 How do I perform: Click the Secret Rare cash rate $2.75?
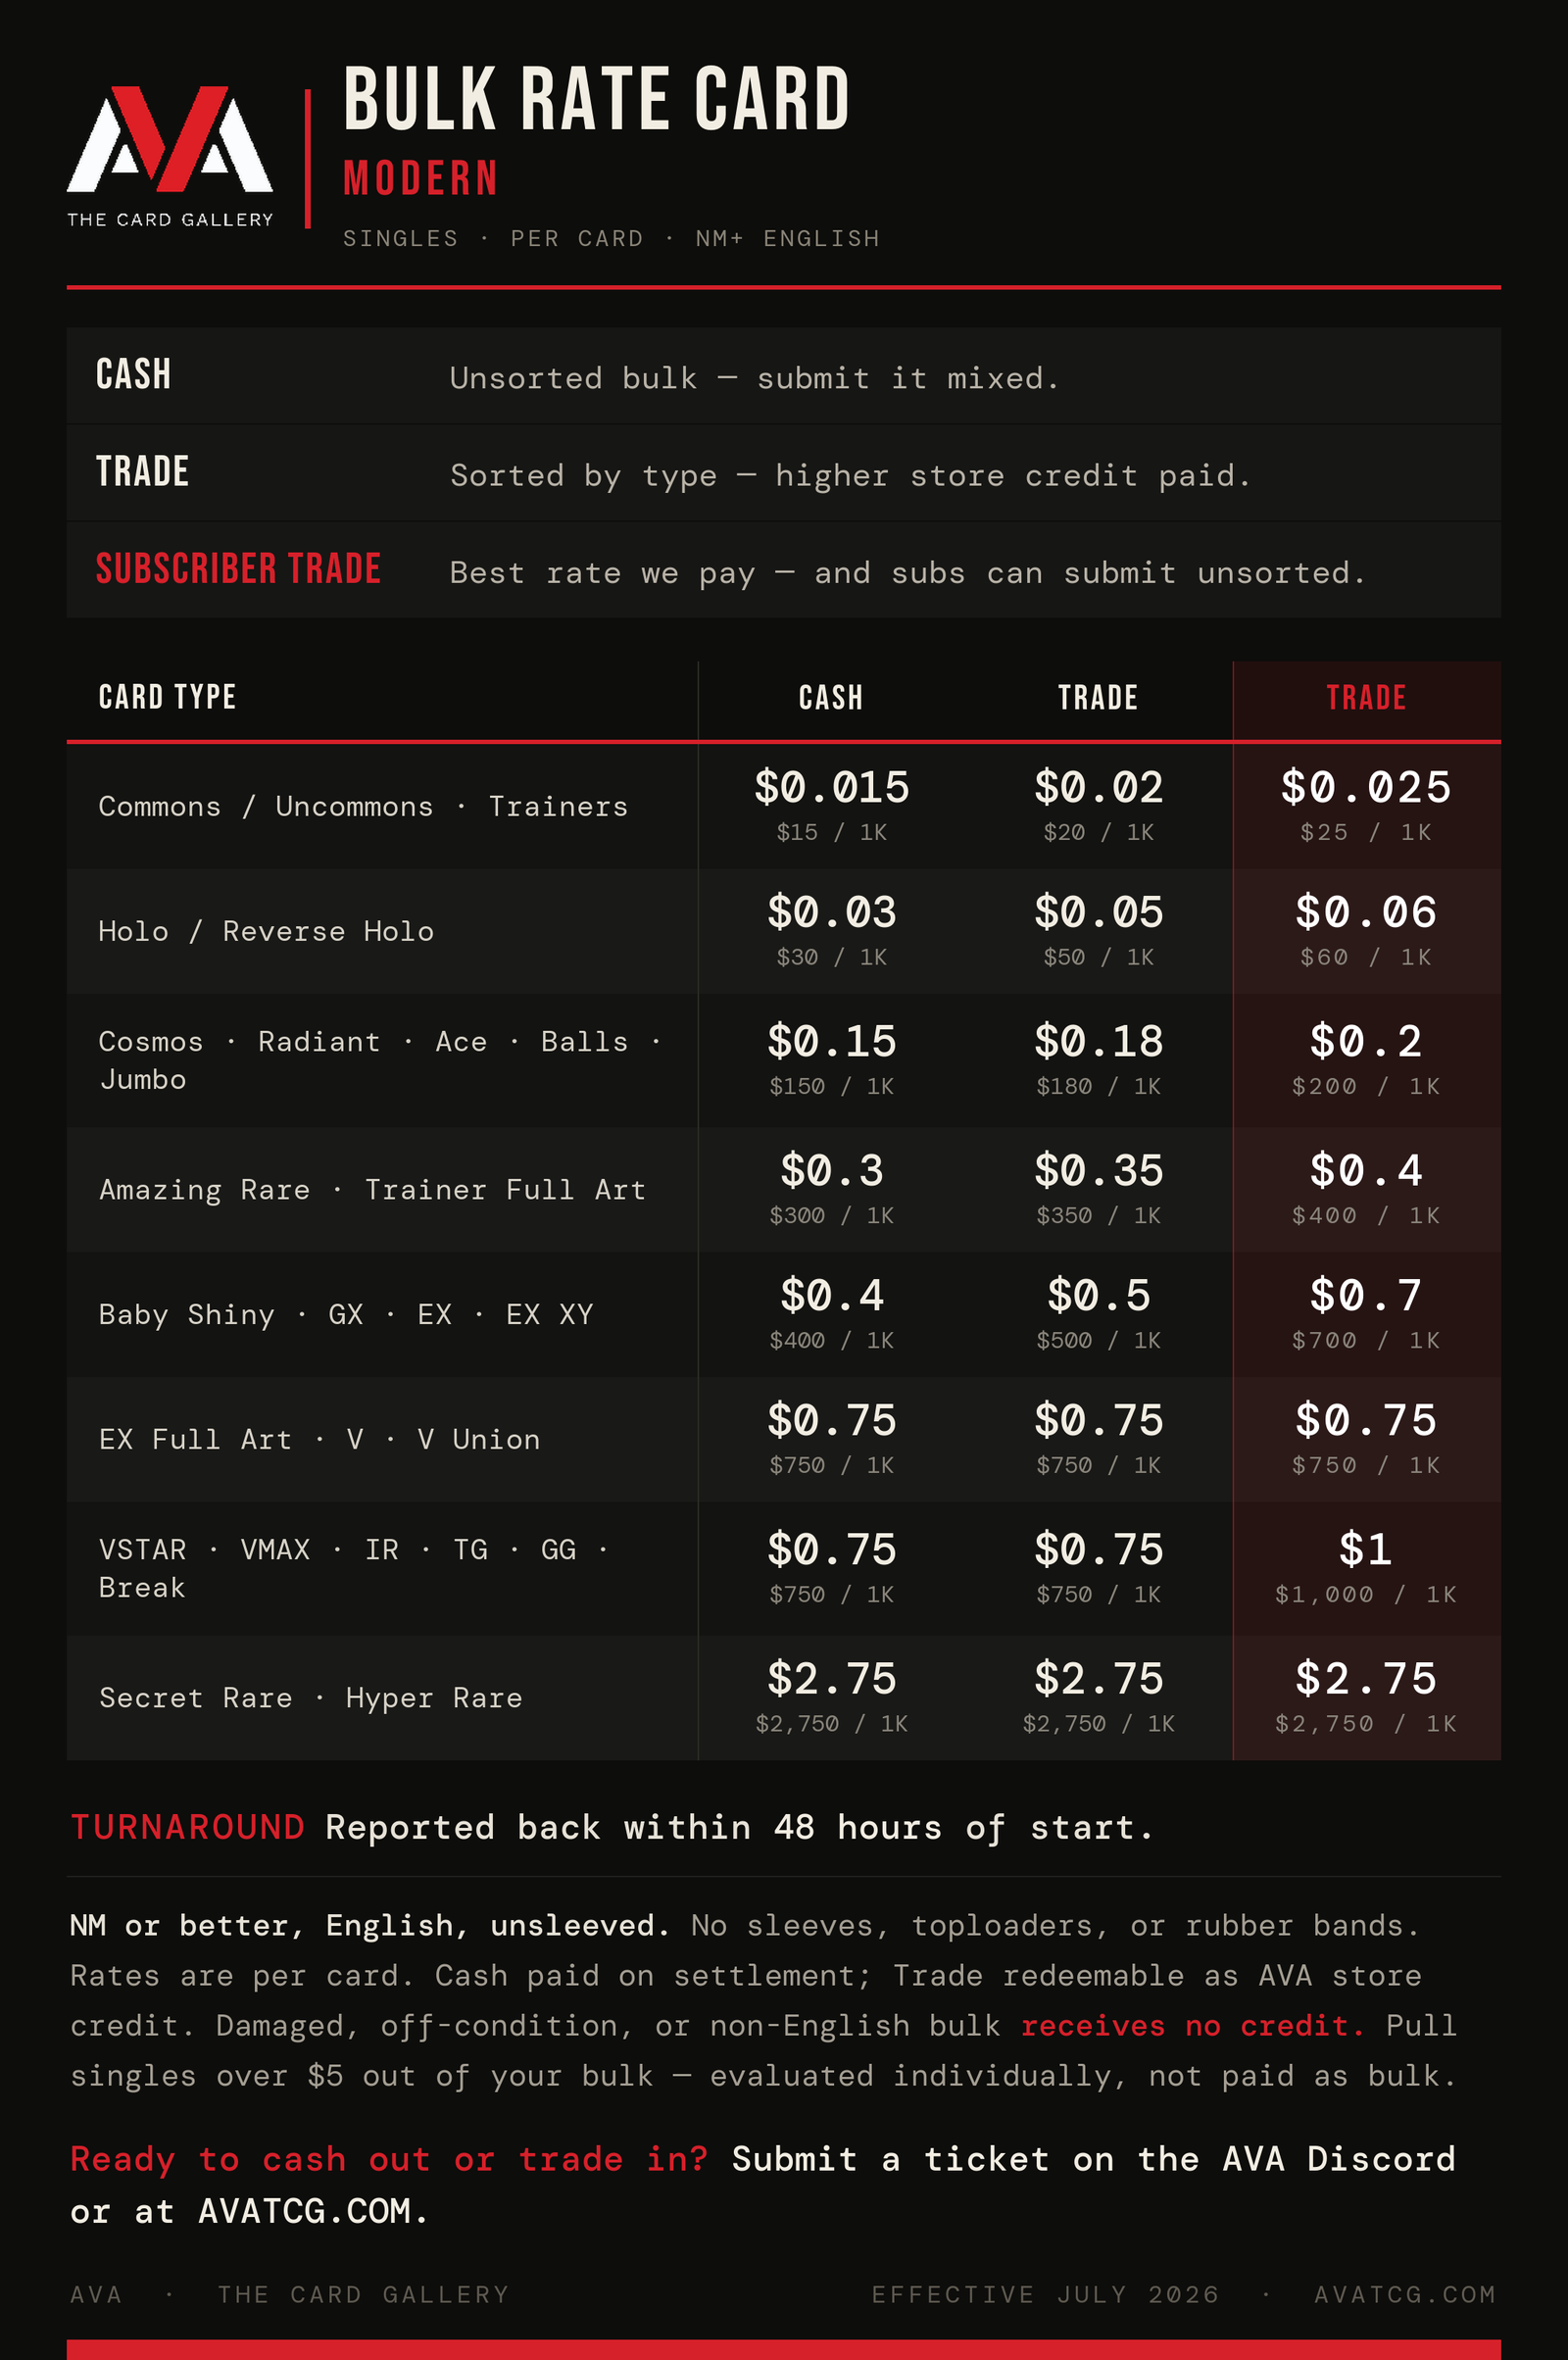(832, 1678)
